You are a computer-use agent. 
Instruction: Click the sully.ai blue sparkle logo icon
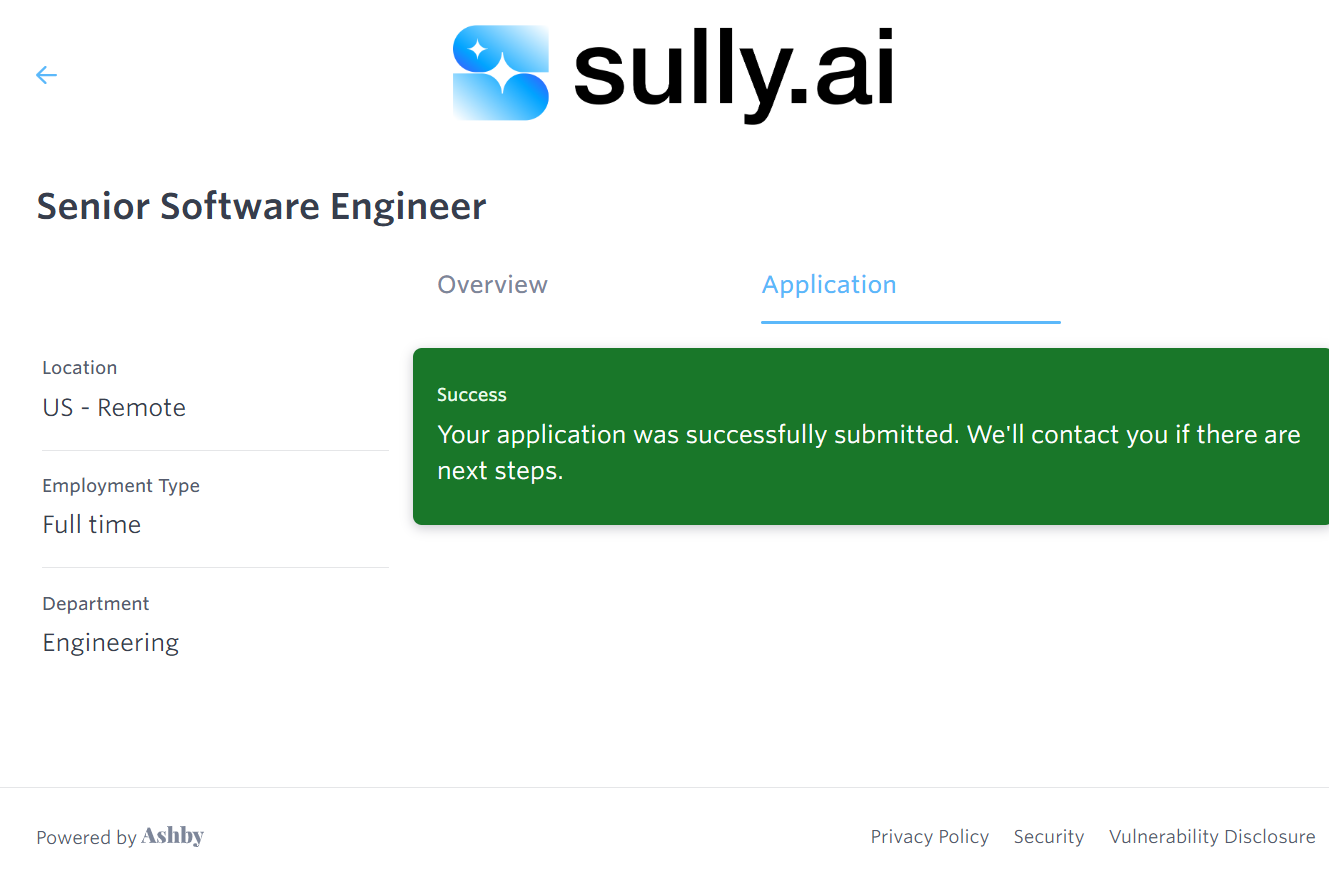click(501, 73)
